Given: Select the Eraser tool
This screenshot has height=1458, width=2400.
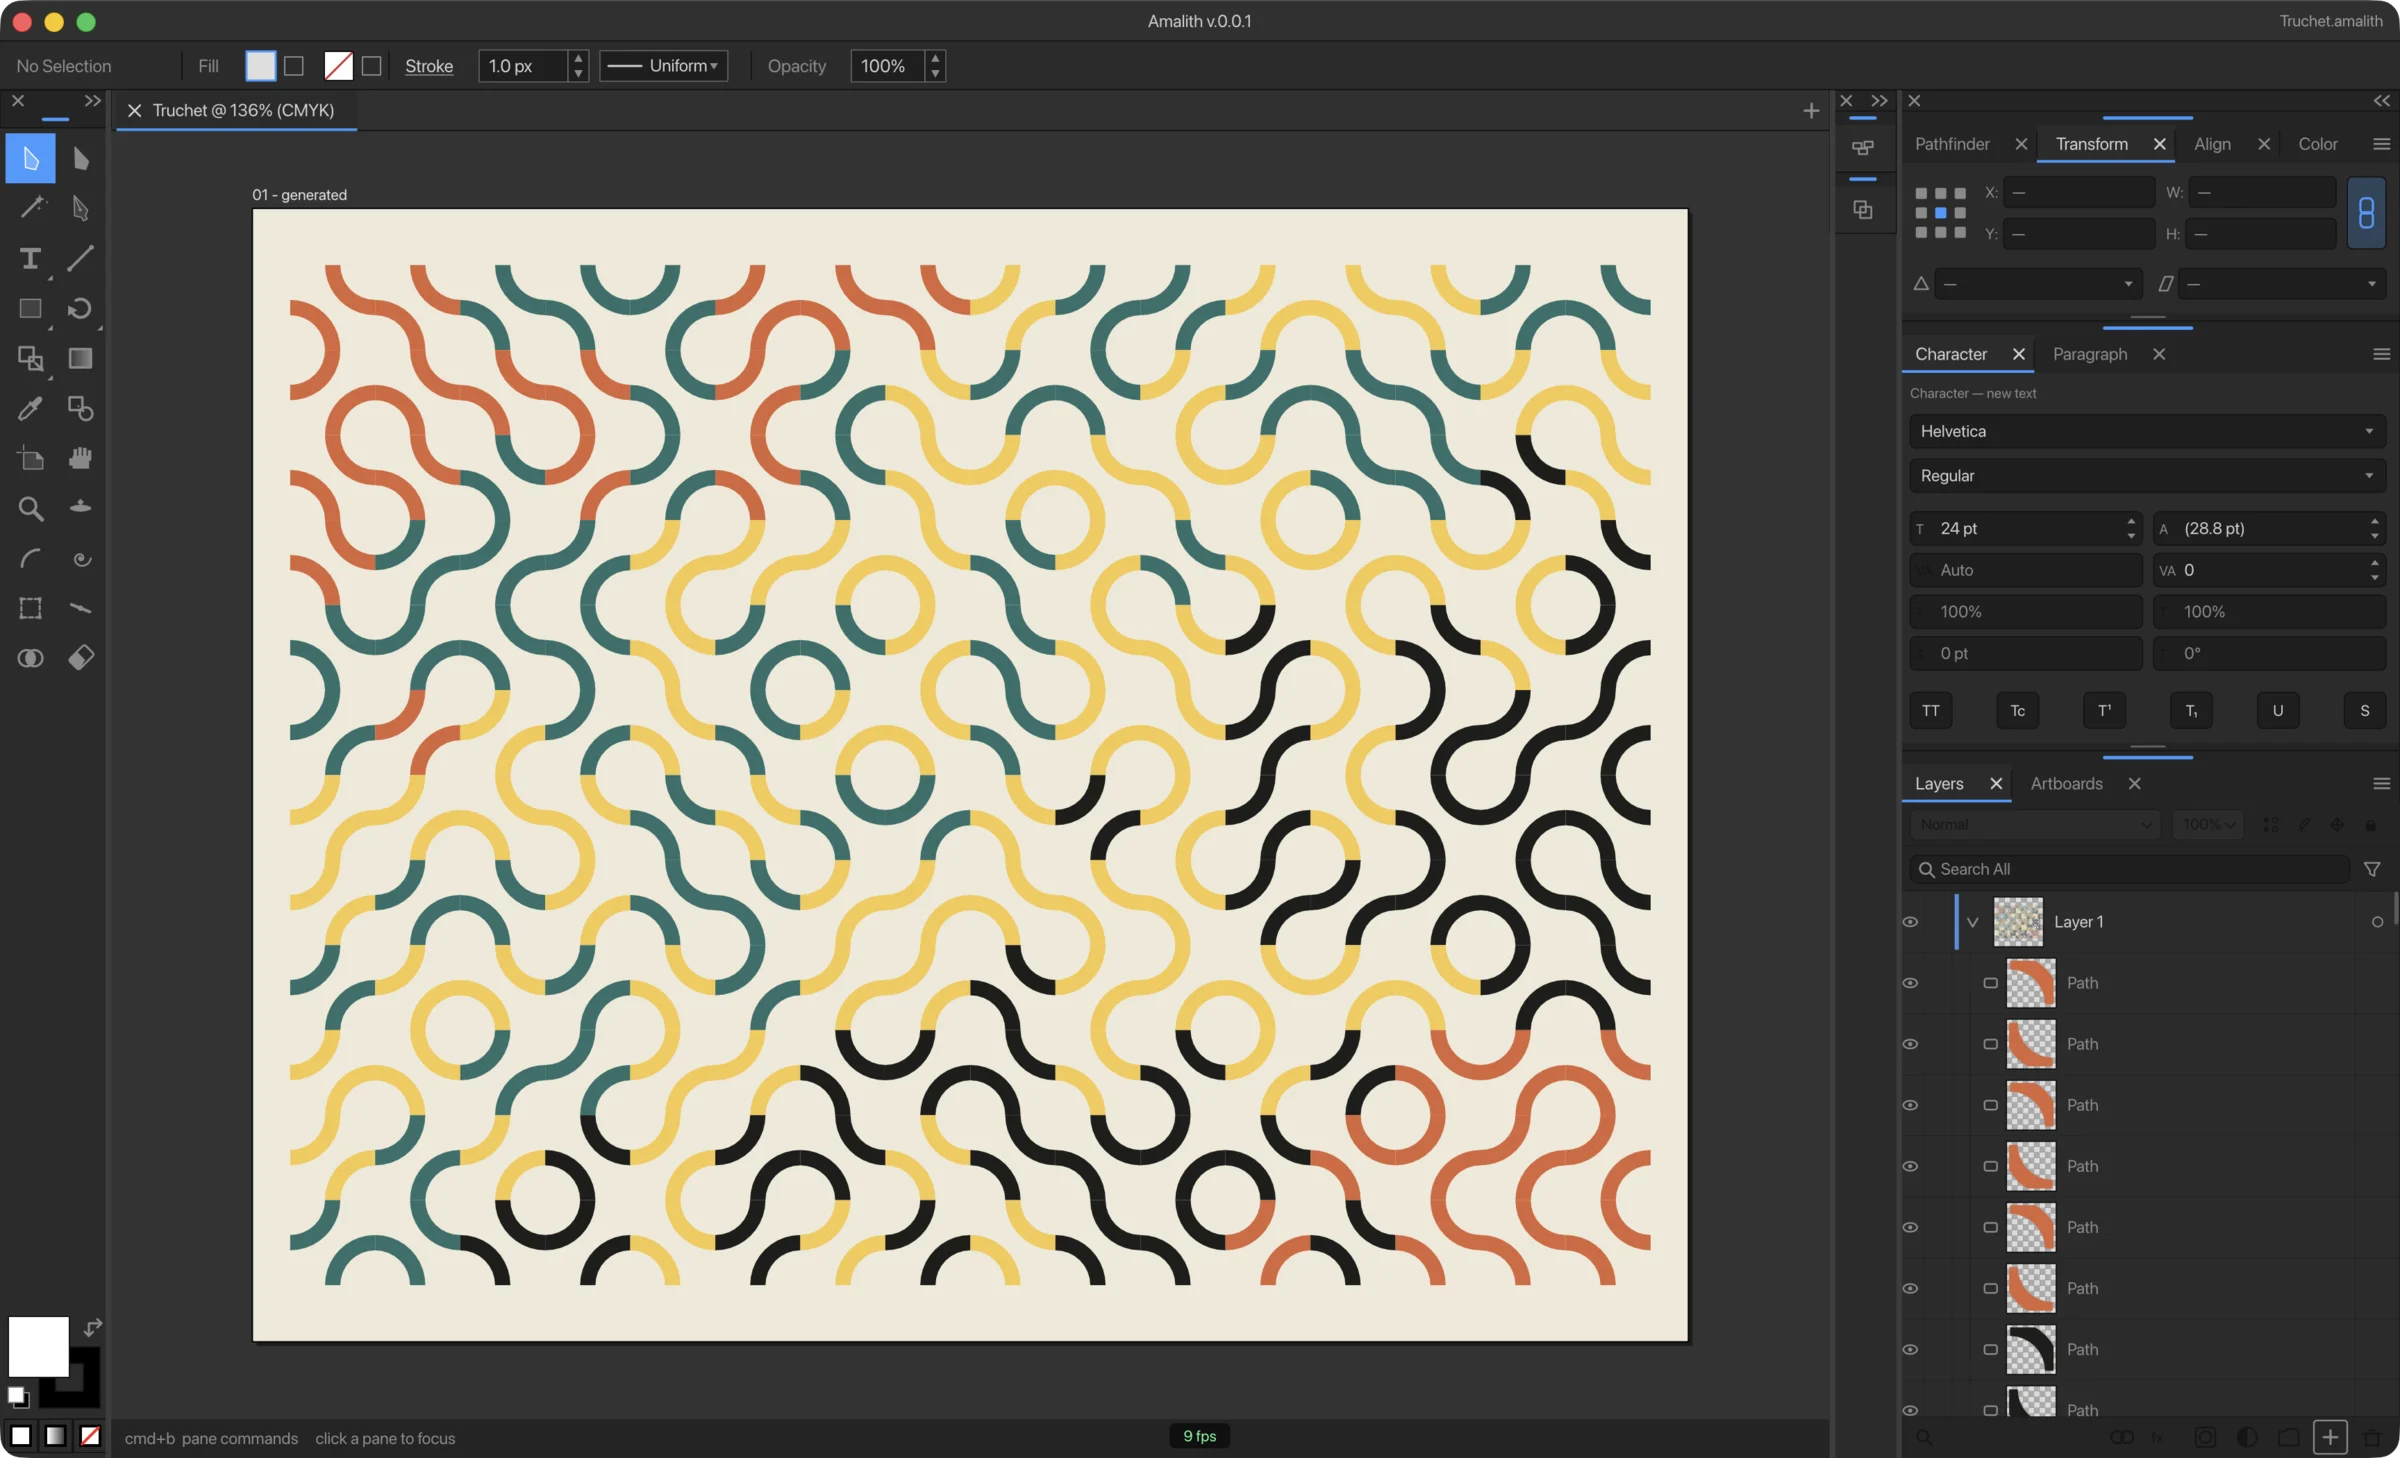Looking at the screenshot, I should pyautogui.click(x=81, y=657).
